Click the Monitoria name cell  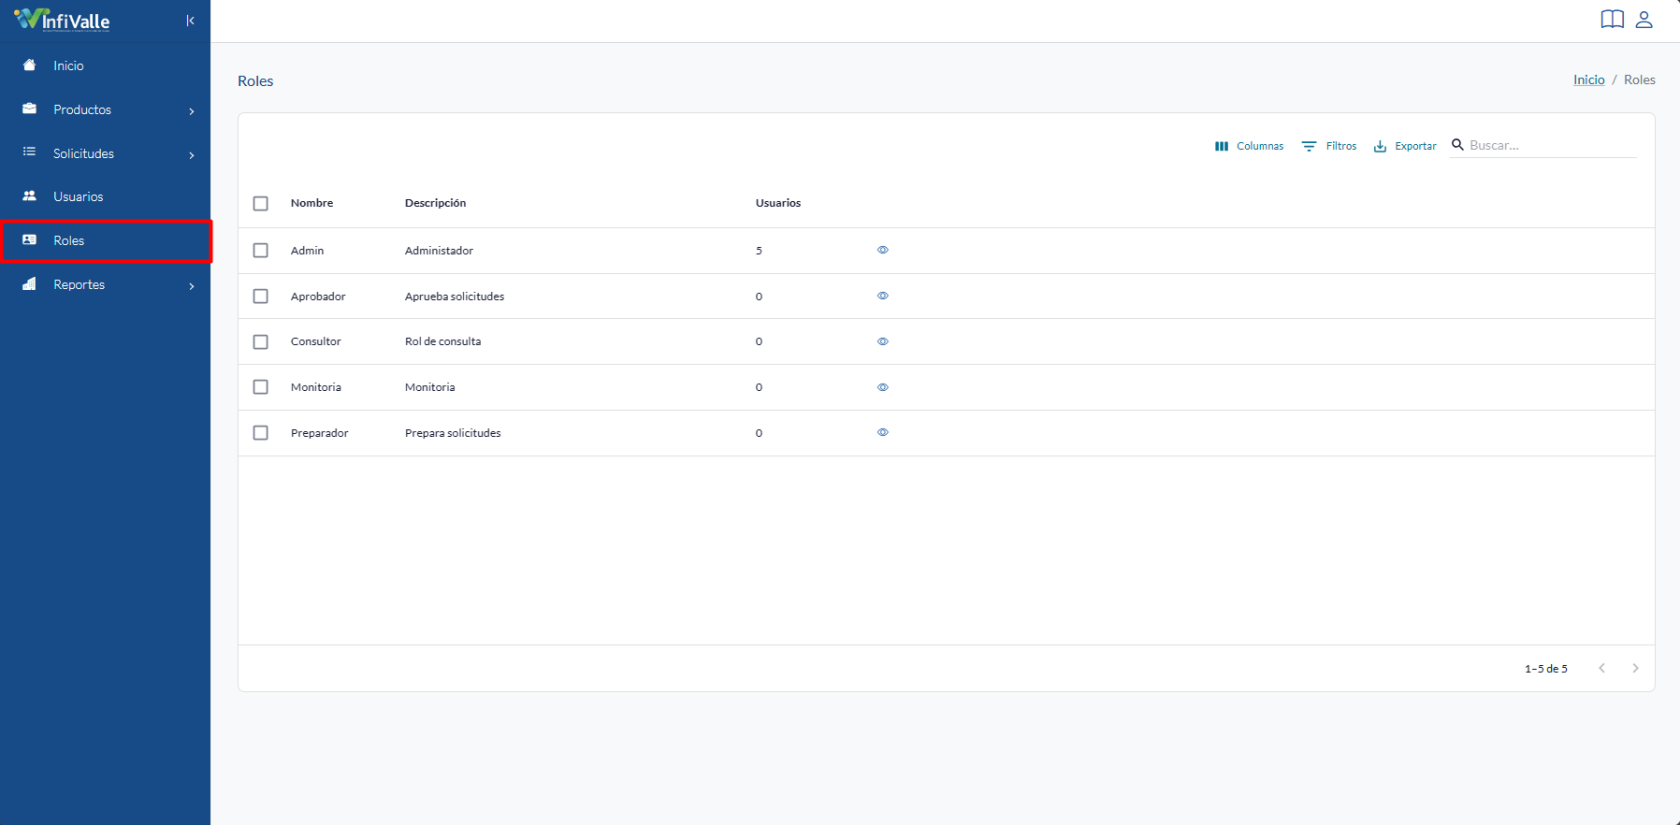(316, 387)
